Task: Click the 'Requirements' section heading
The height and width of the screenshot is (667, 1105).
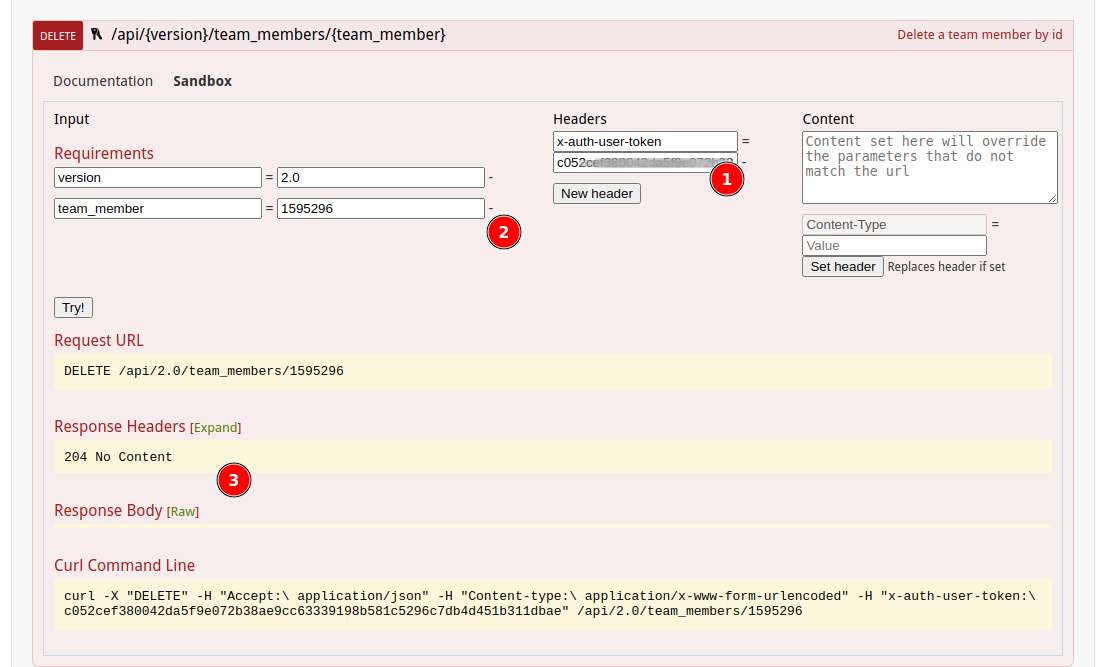Action: point(104,154)
